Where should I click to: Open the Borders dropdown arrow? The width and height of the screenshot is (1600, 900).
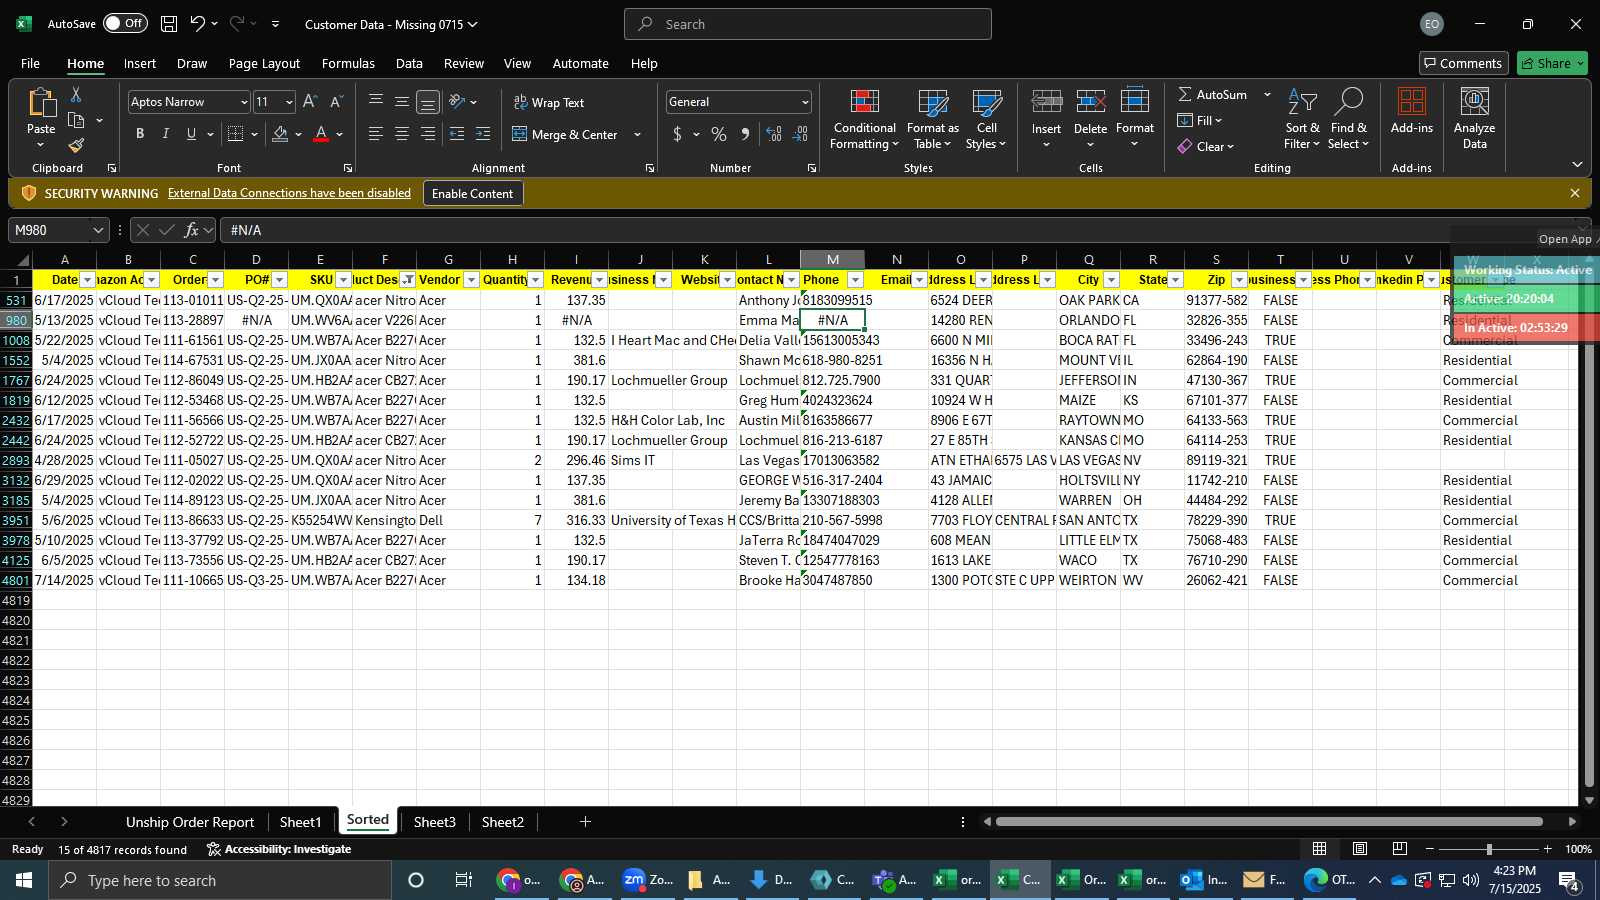(255, 134)
